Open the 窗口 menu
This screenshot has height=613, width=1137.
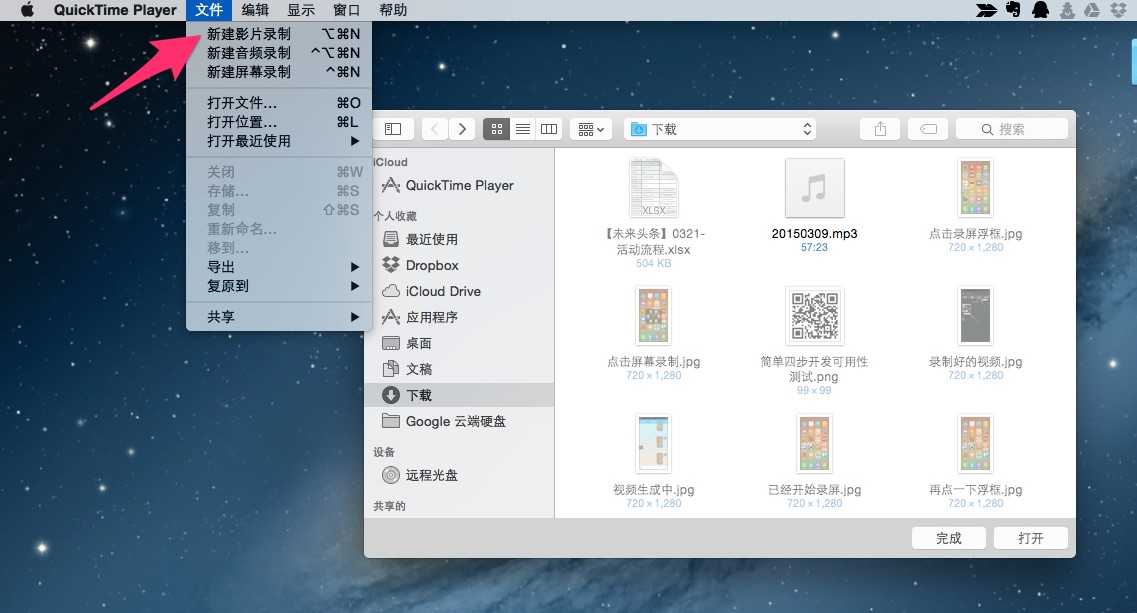(x=347, y=10)
